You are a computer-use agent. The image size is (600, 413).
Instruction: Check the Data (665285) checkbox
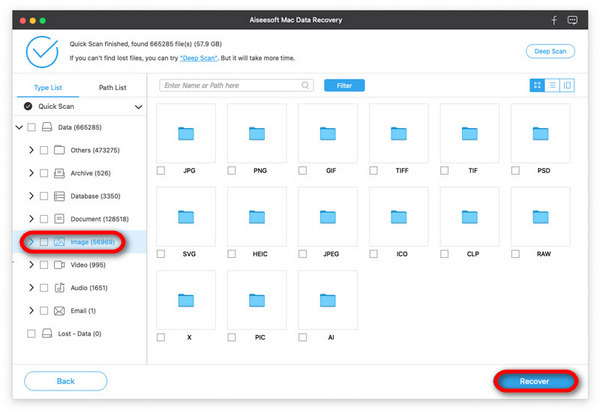click(31, 127)
